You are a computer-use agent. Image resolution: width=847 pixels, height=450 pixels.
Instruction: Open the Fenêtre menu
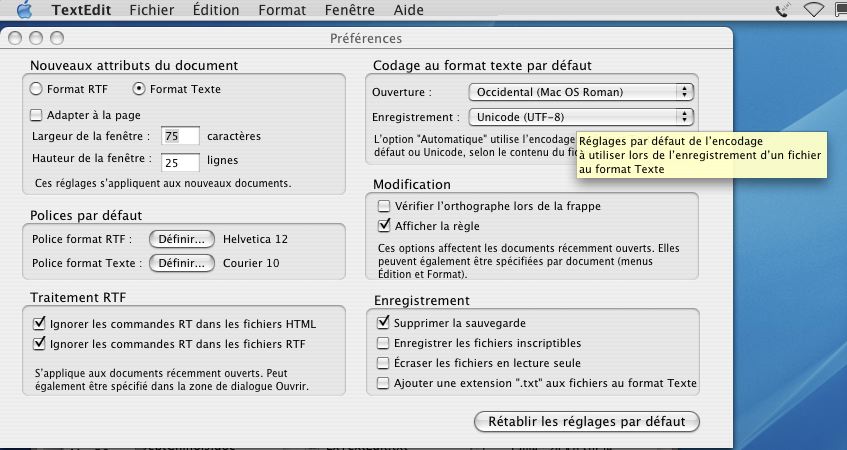(x=350, y=11)
